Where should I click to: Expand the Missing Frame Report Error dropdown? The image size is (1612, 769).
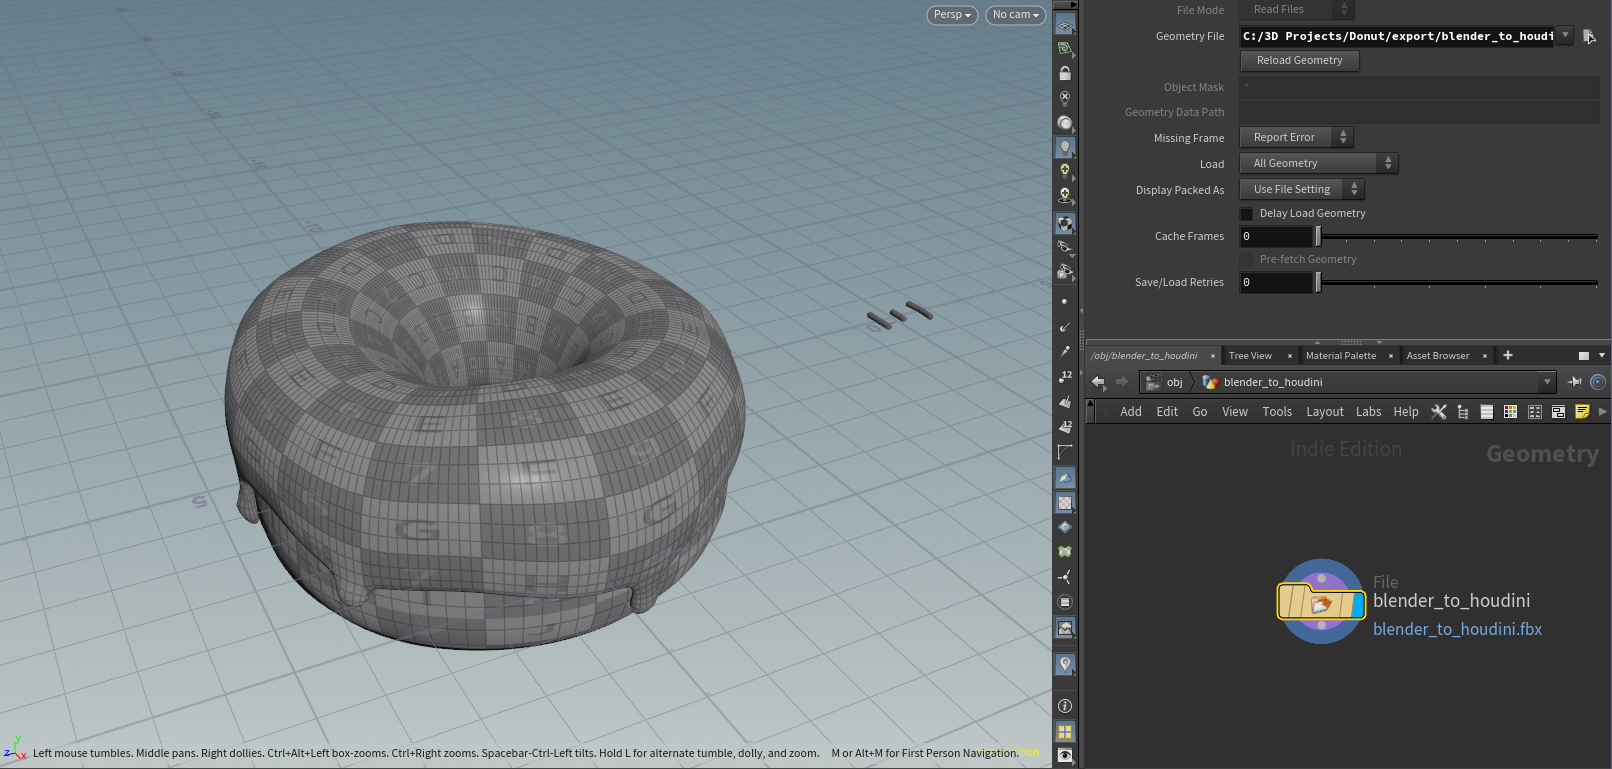coord(1296,138)
